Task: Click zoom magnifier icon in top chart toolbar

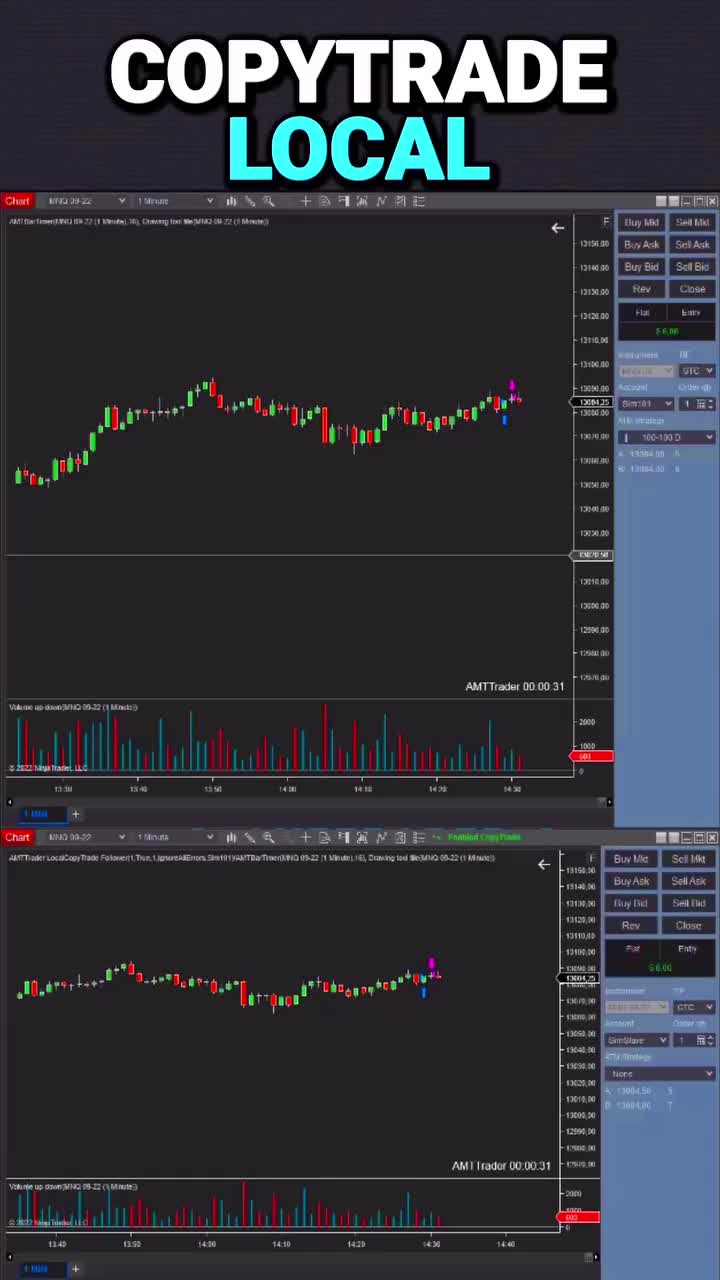Action: point(269,201)
